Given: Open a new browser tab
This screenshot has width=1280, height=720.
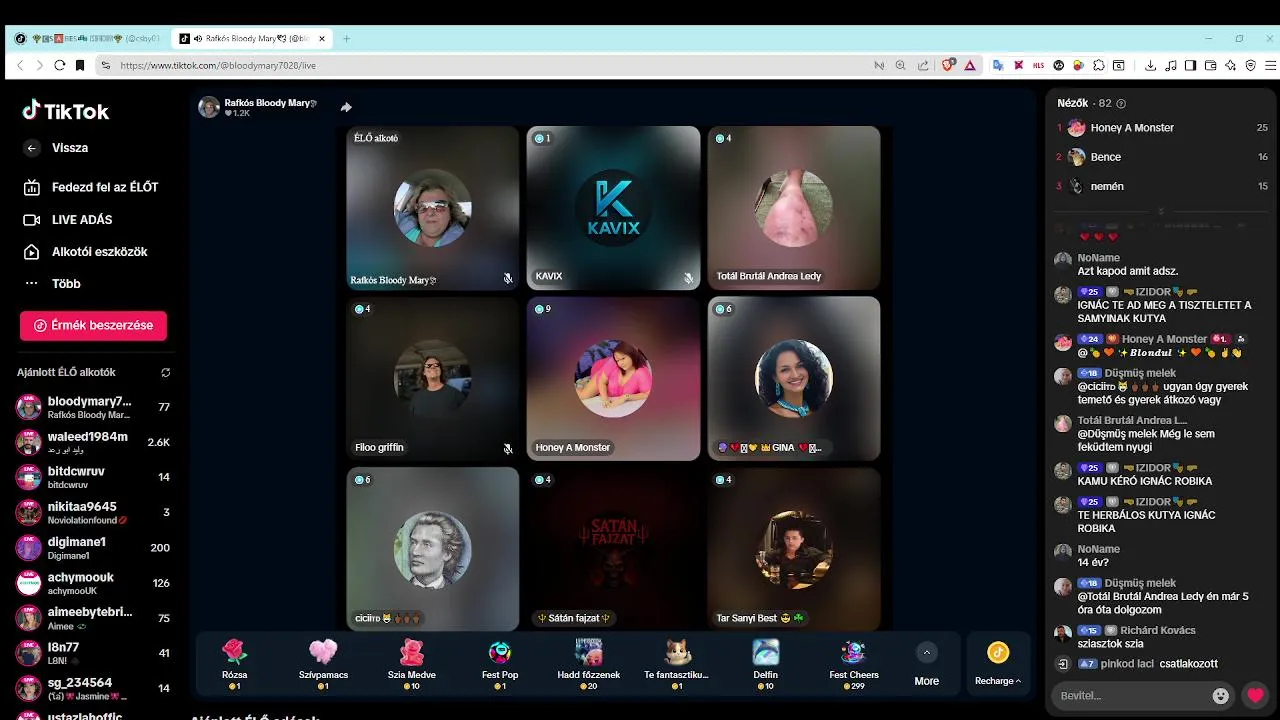Looking at the screenshot, I should [347, 38].
